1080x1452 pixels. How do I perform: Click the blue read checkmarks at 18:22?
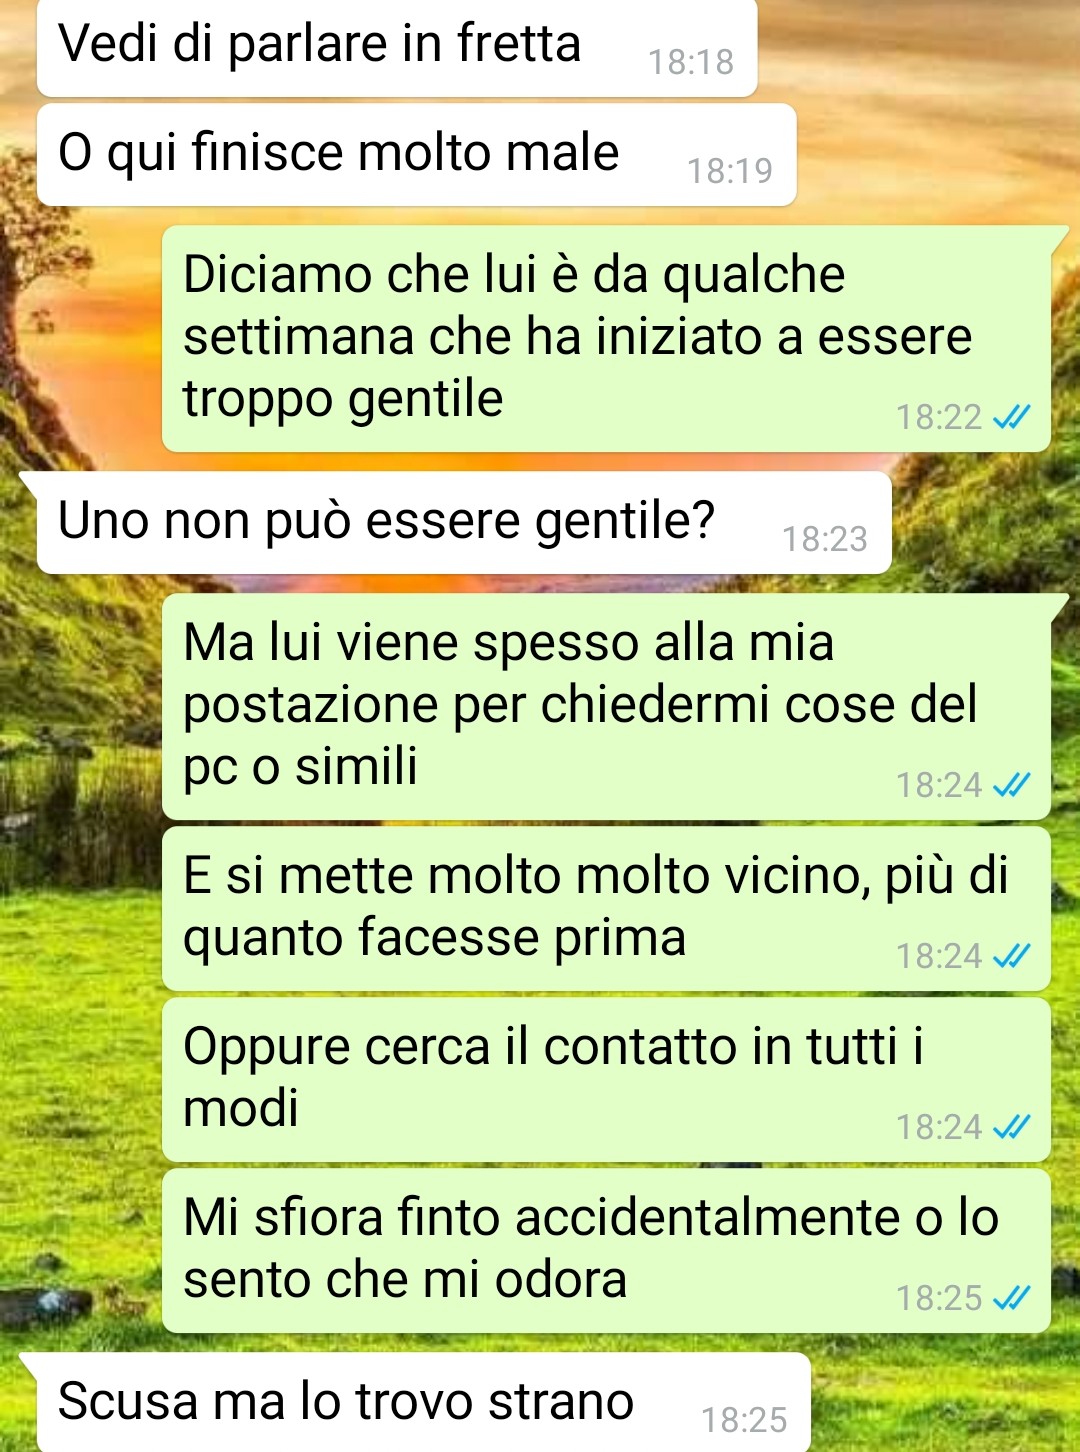1011,417
